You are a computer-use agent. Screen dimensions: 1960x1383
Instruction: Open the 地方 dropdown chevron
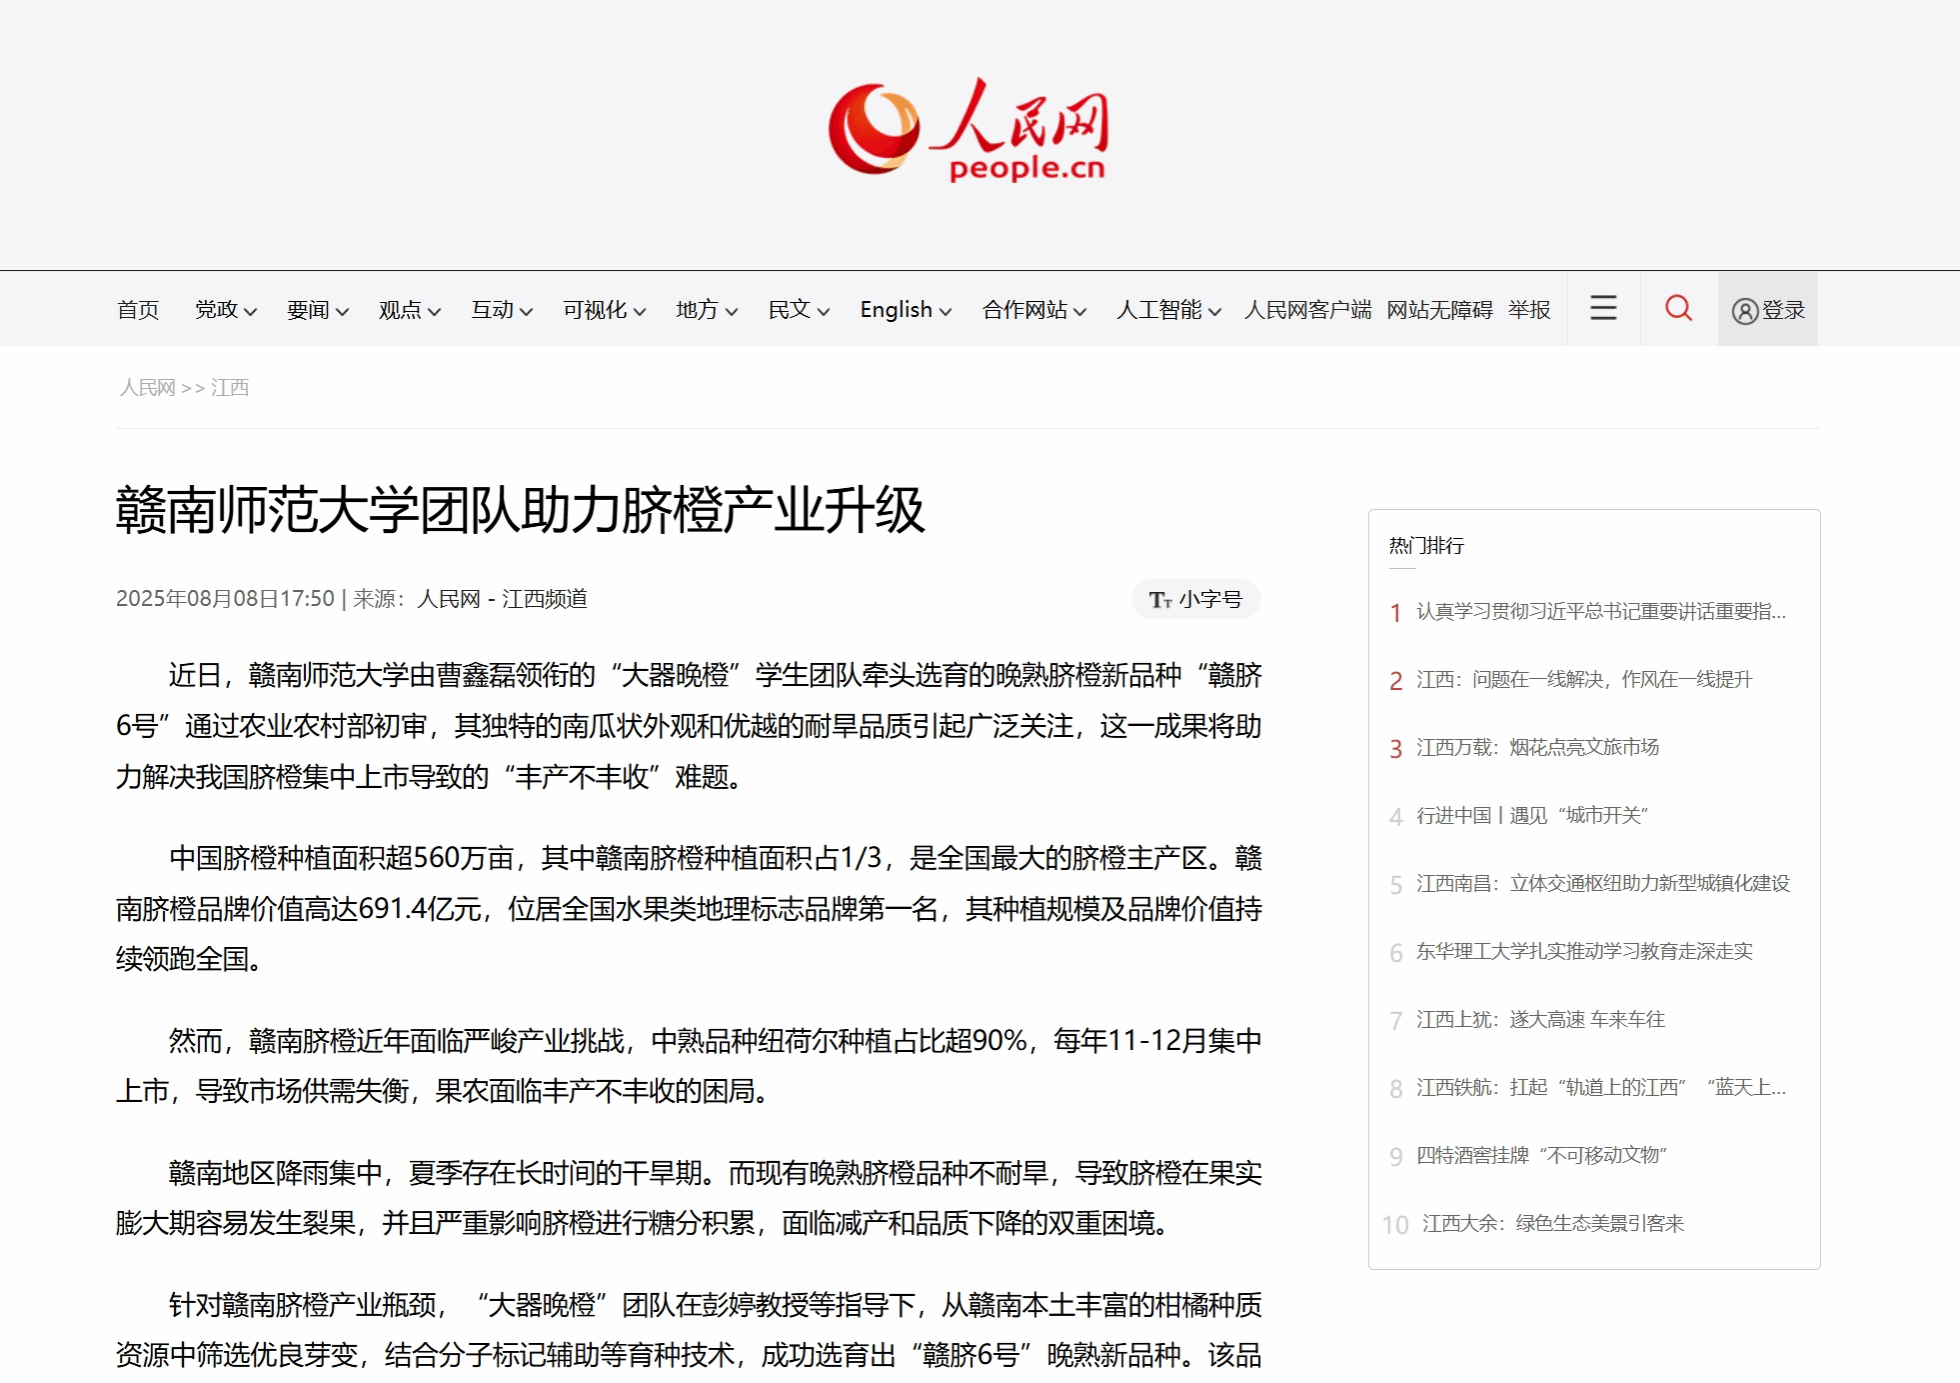(x=732, y=311)
